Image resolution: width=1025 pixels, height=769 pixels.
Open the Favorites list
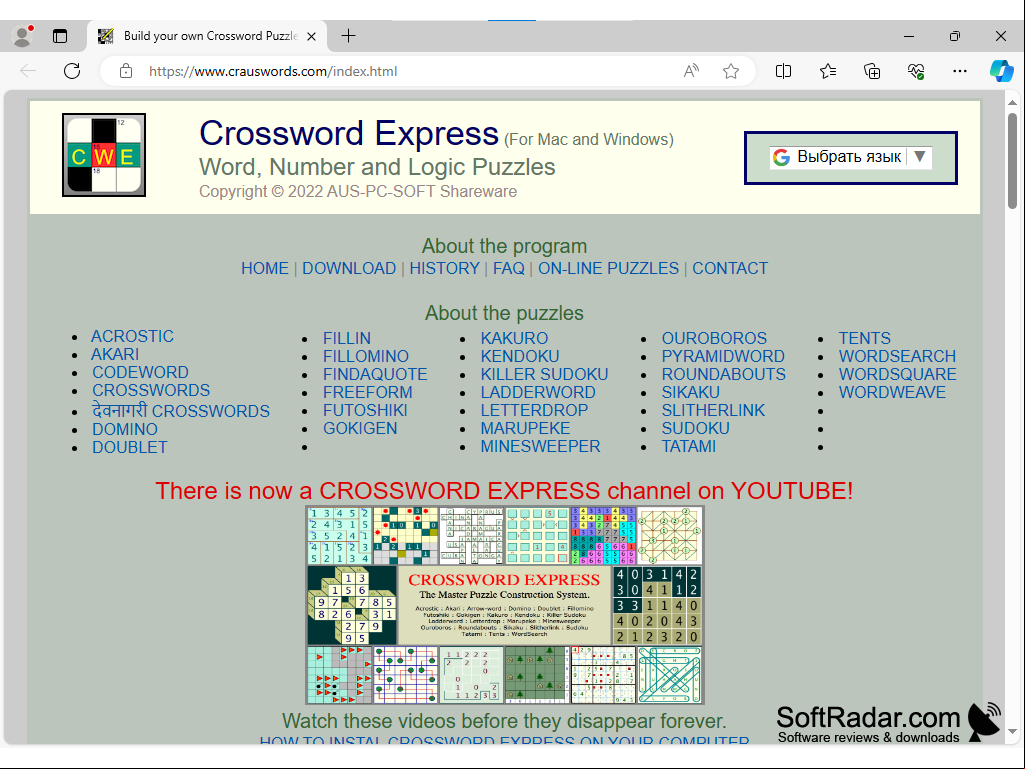[828, 71]
